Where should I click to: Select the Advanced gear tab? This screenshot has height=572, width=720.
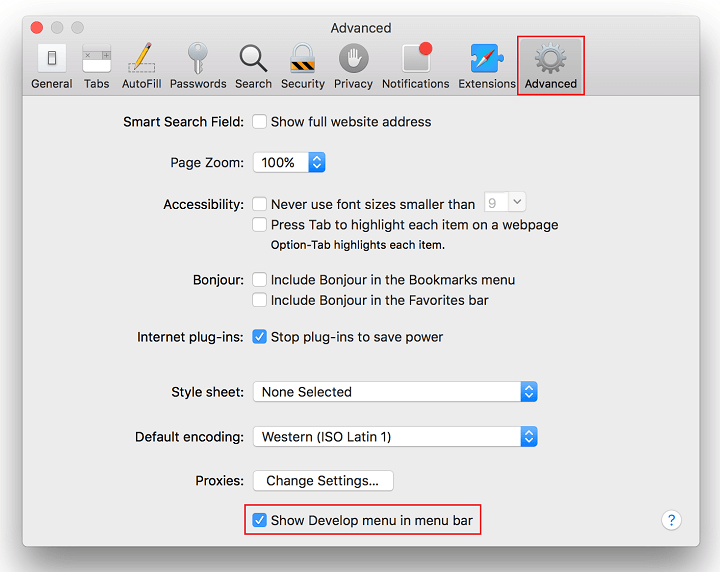pyautogui.click(x=551, y=66)
